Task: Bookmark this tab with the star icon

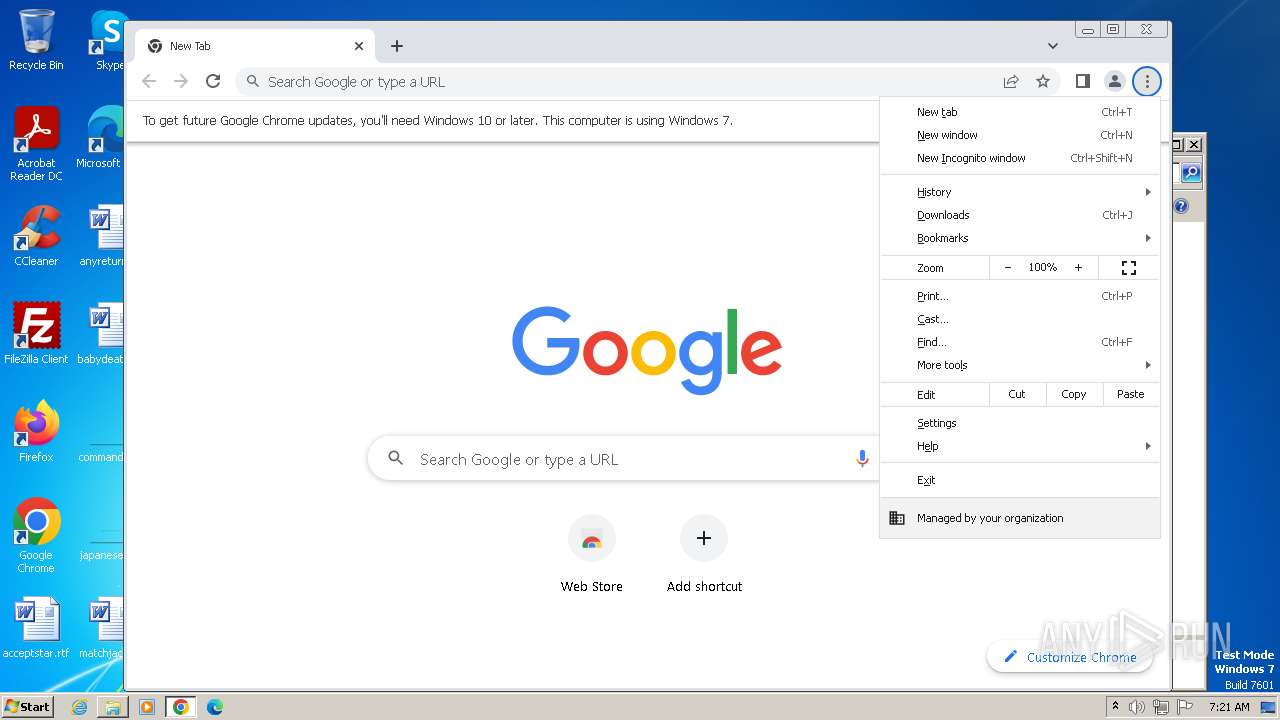Action: 1043,81
